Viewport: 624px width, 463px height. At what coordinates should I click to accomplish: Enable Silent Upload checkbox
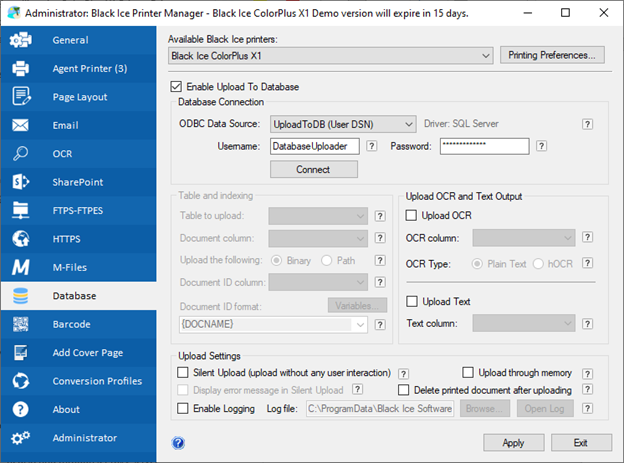click(183, 373)
